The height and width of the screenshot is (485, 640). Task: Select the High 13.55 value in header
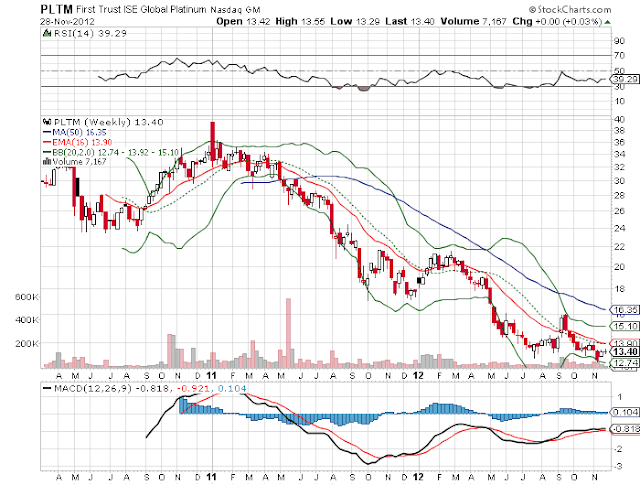click(300, 21)
